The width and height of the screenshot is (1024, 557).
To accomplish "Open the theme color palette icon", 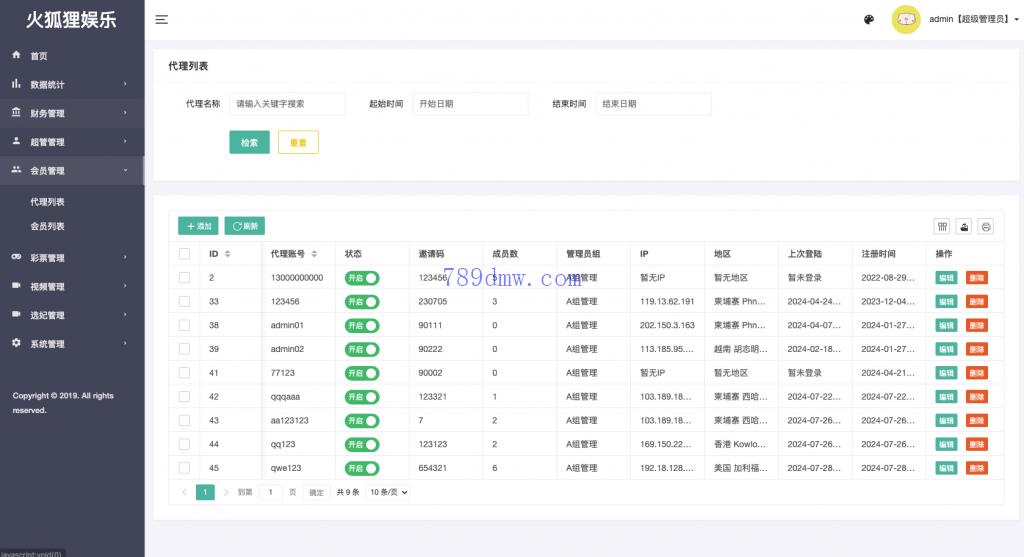I will tap(868, 19).
